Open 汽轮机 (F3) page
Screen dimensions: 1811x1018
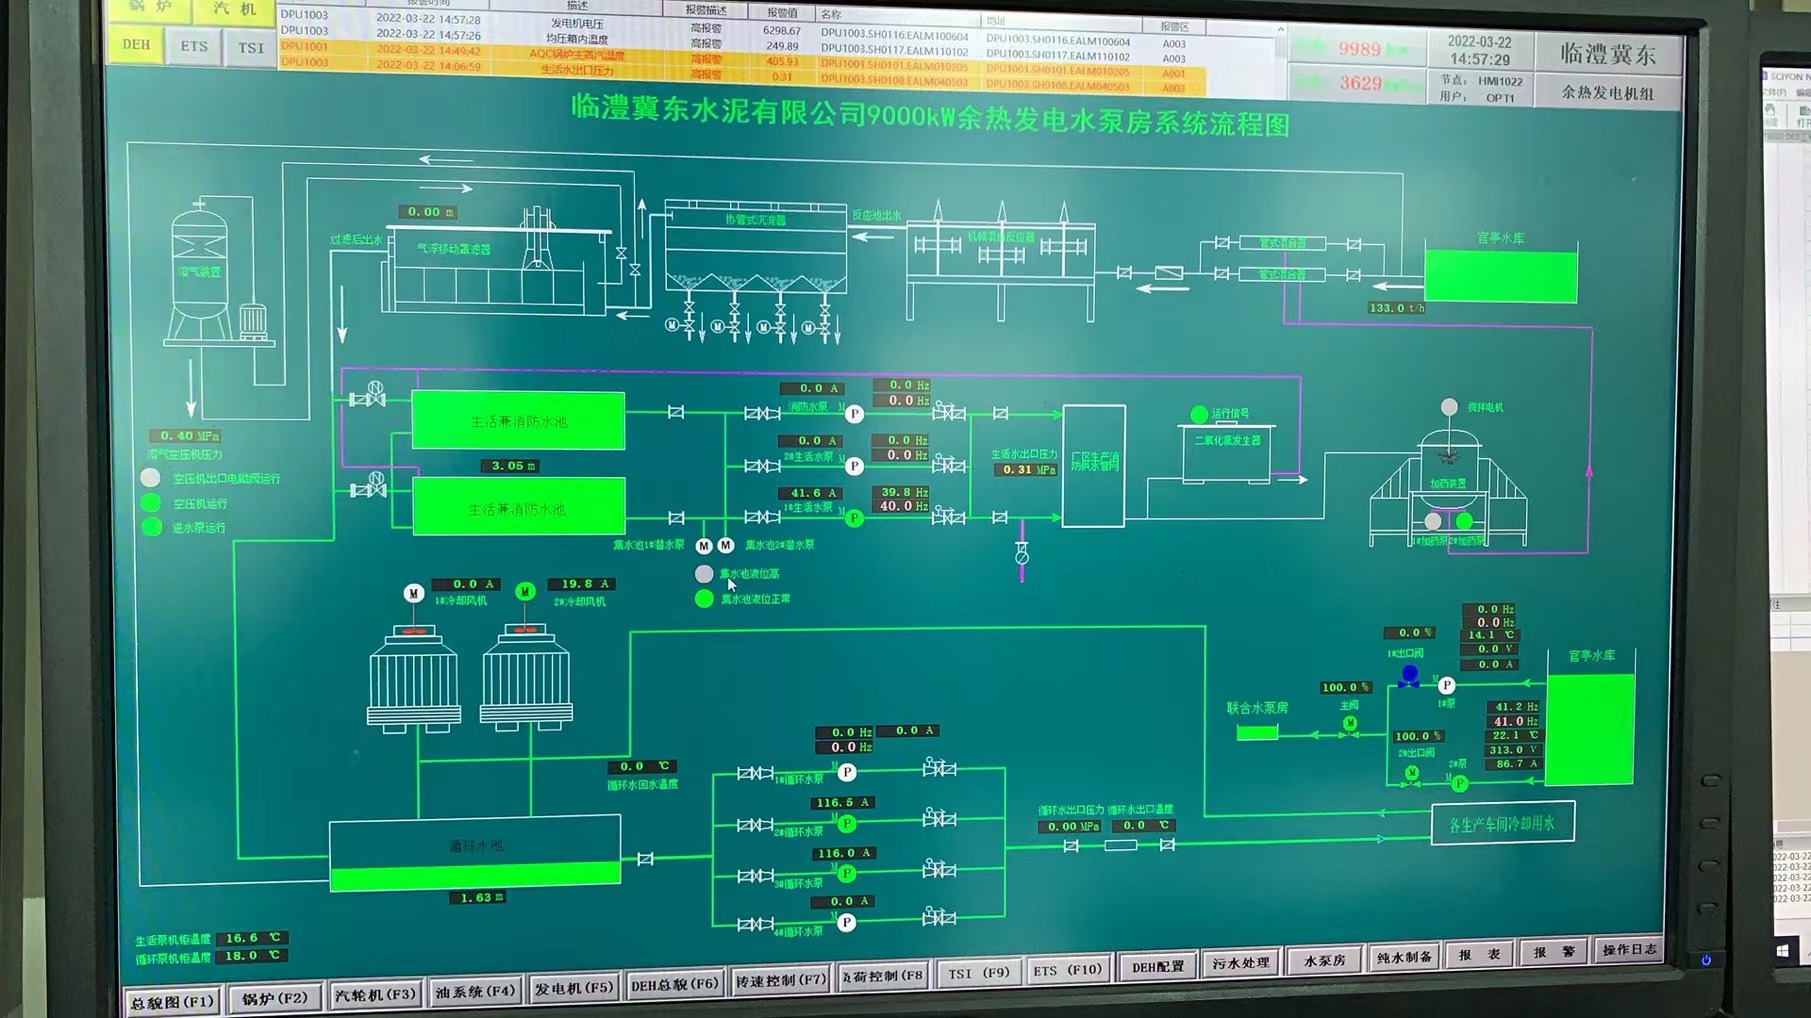pos(375,994)
